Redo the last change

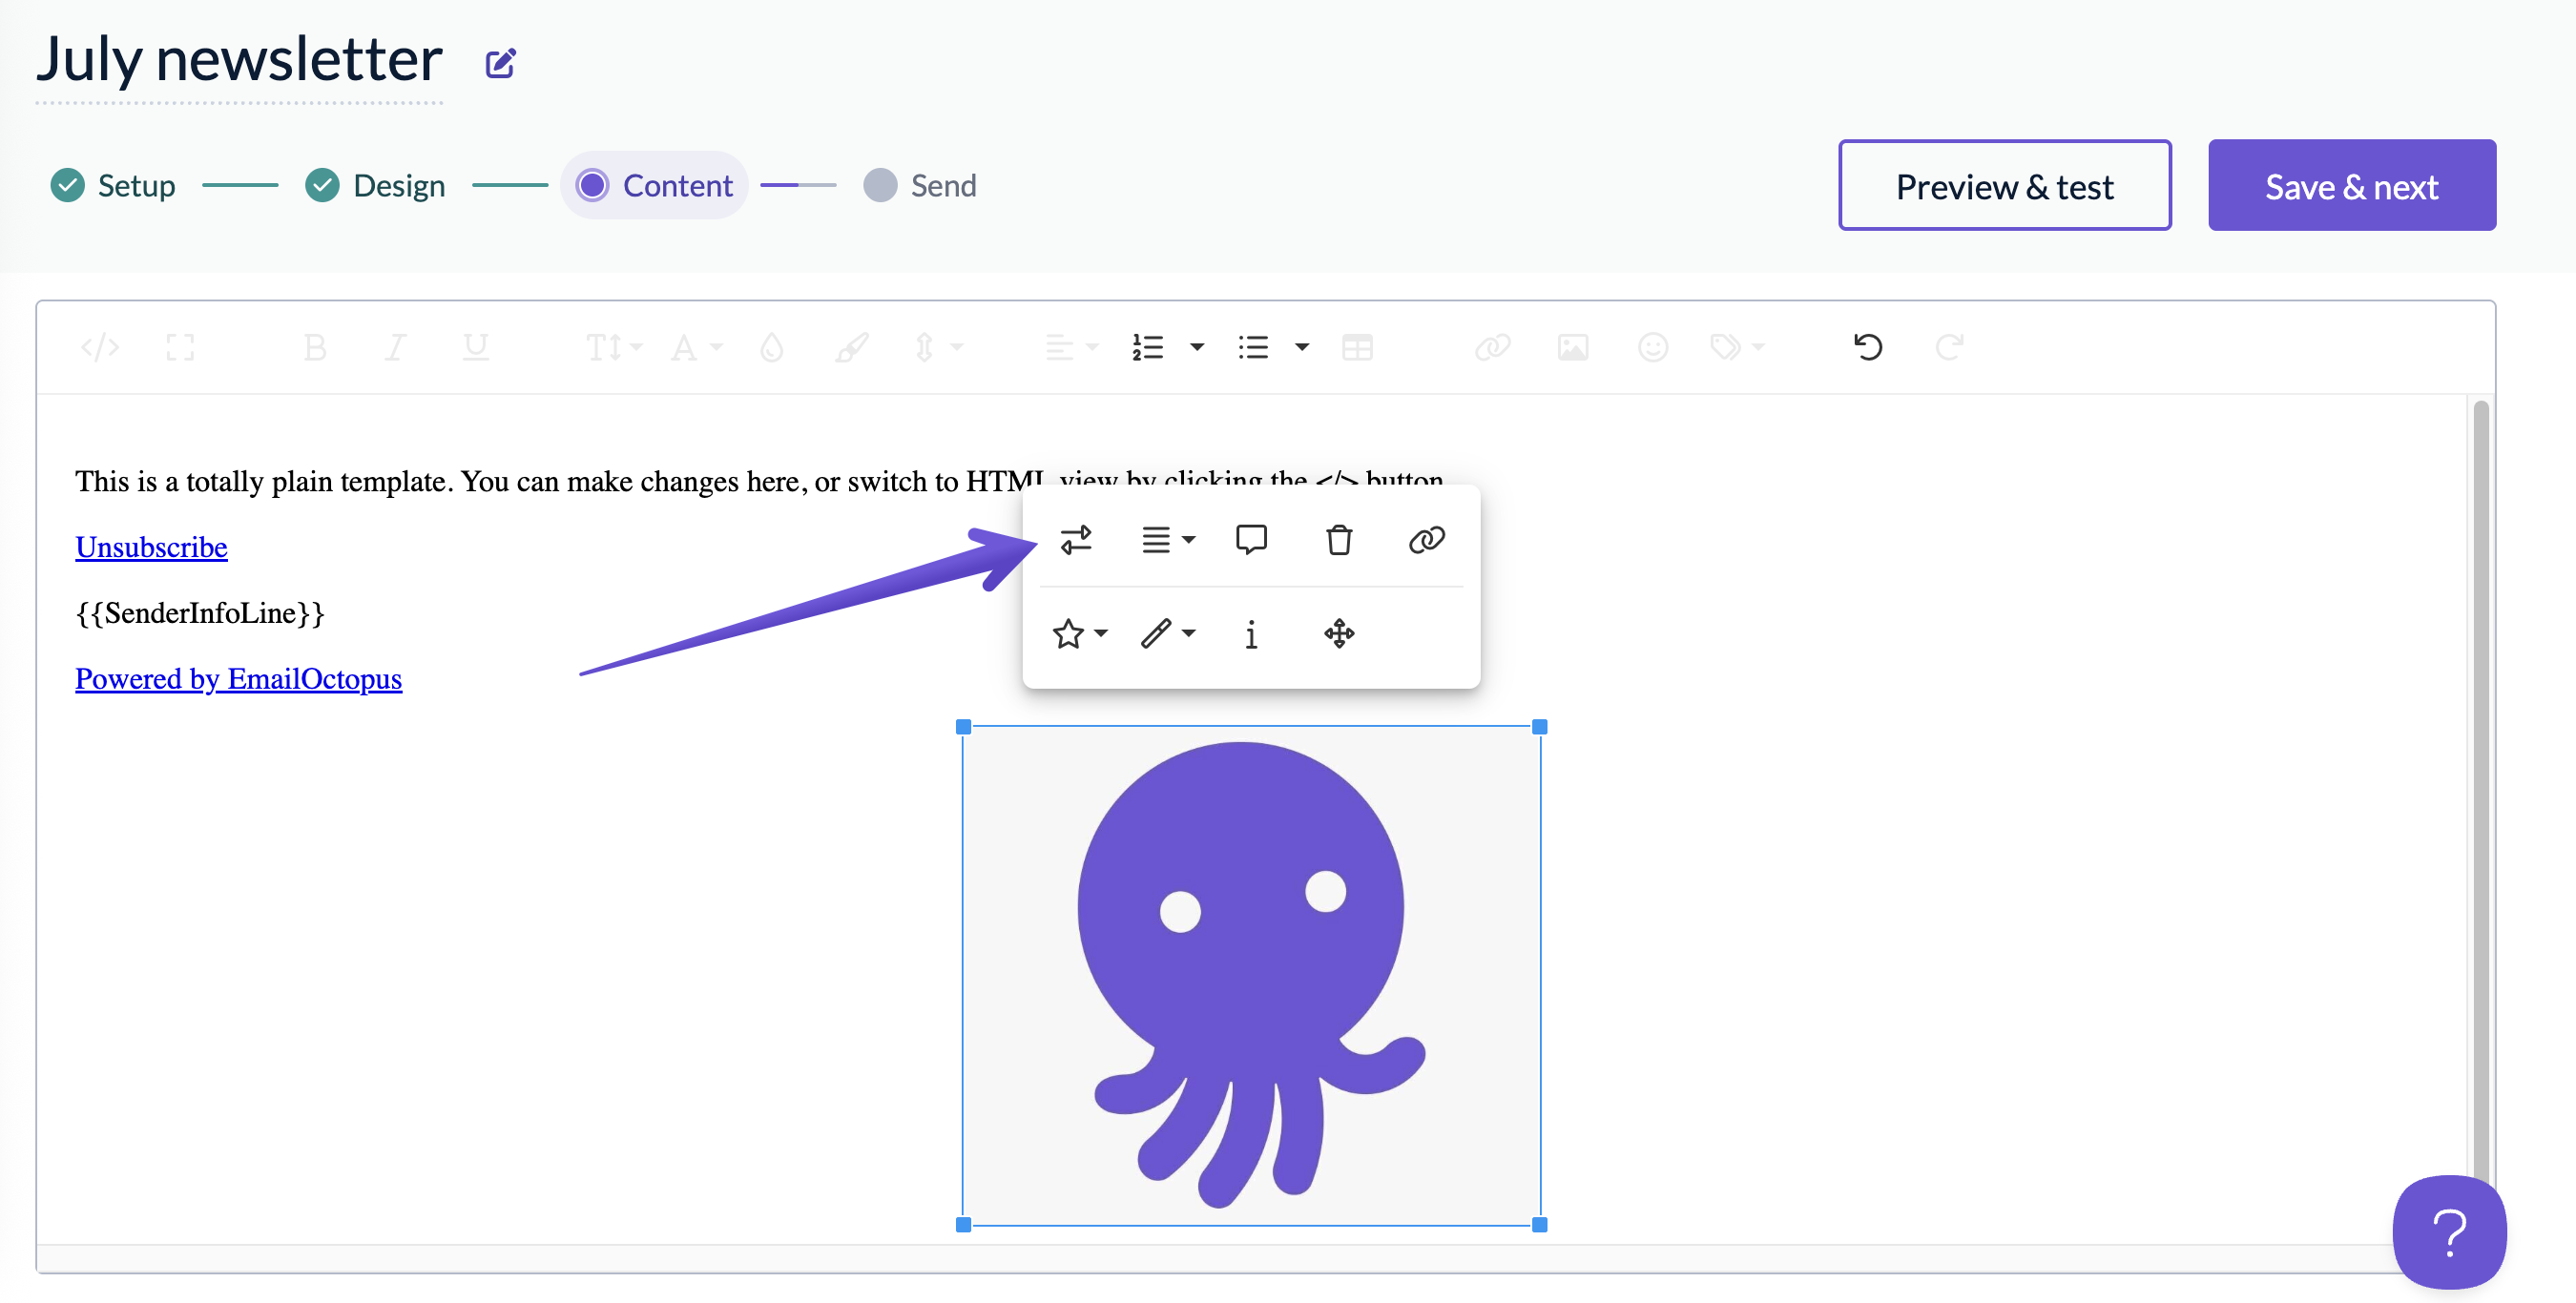(1949, 347)
